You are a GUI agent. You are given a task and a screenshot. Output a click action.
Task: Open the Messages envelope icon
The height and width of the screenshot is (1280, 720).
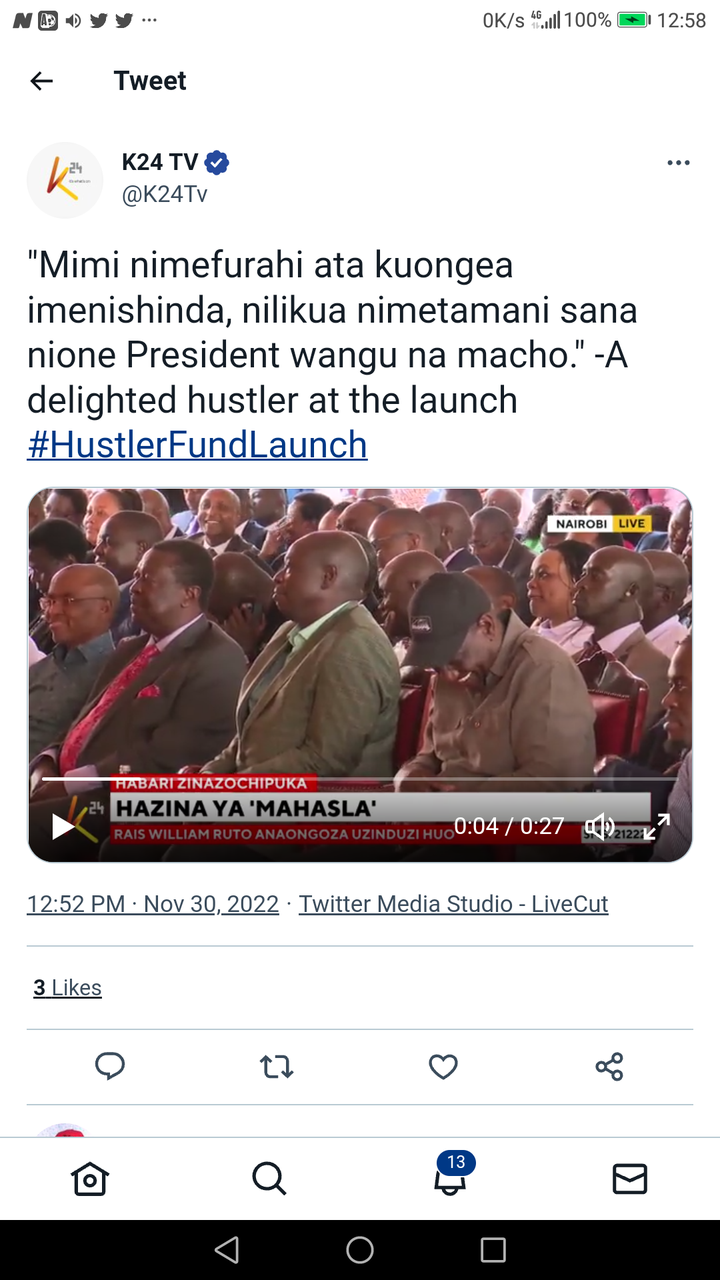630,1180
